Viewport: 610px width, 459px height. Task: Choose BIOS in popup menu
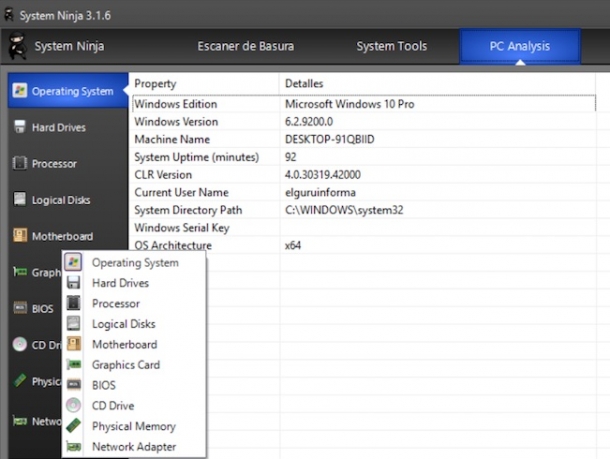(134, 385)
